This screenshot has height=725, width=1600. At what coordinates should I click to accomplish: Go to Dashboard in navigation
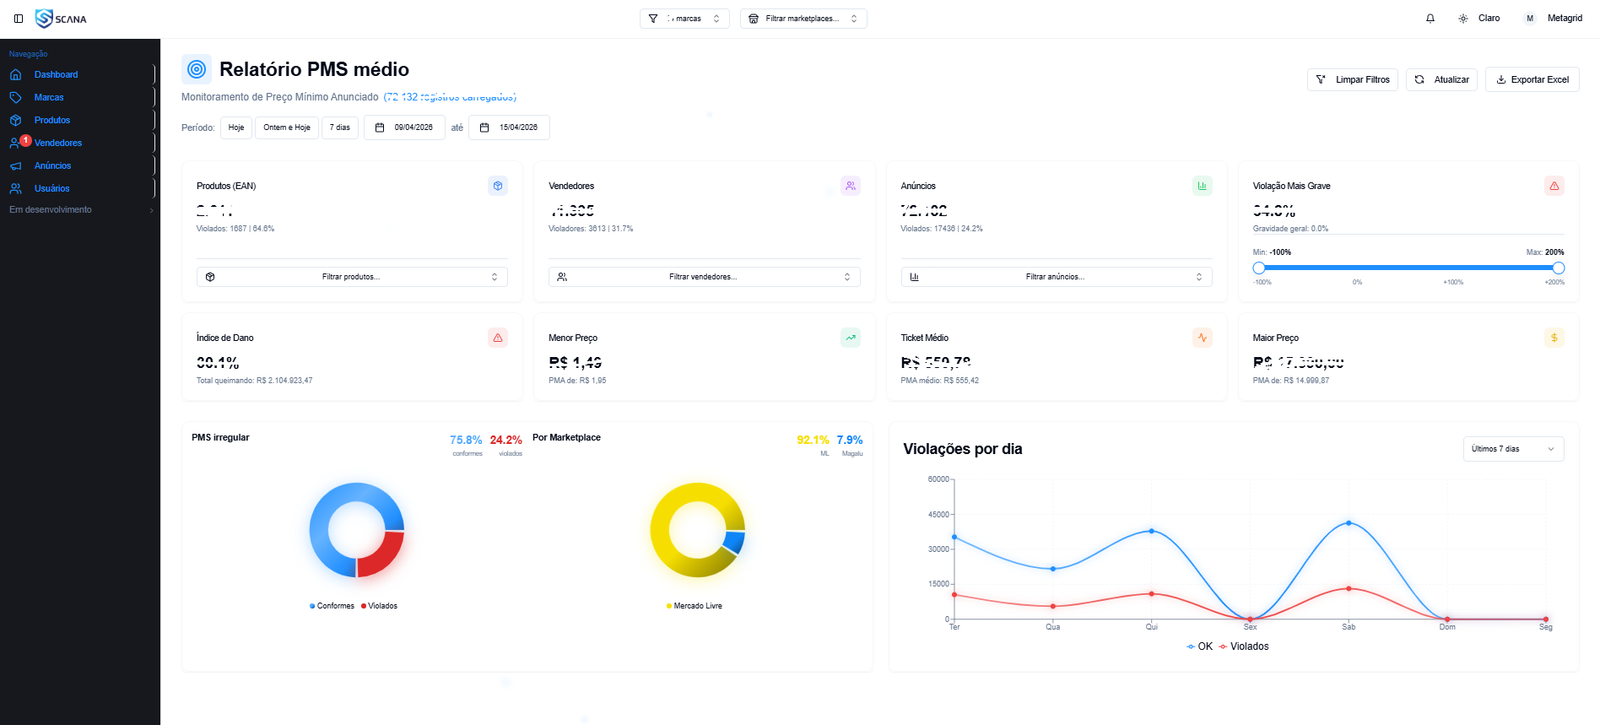click(56, 75)
